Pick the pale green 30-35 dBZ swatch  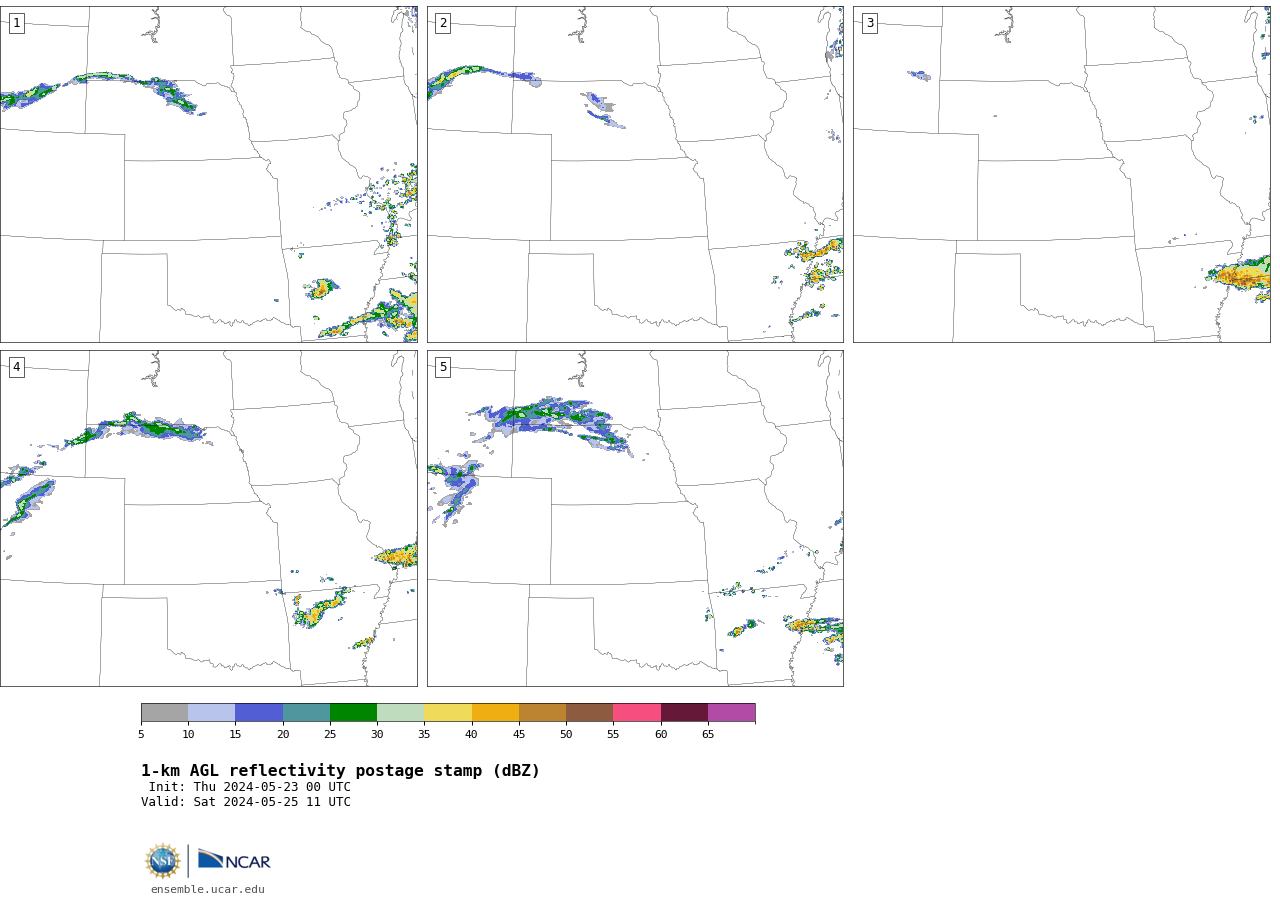pos(400,712)
